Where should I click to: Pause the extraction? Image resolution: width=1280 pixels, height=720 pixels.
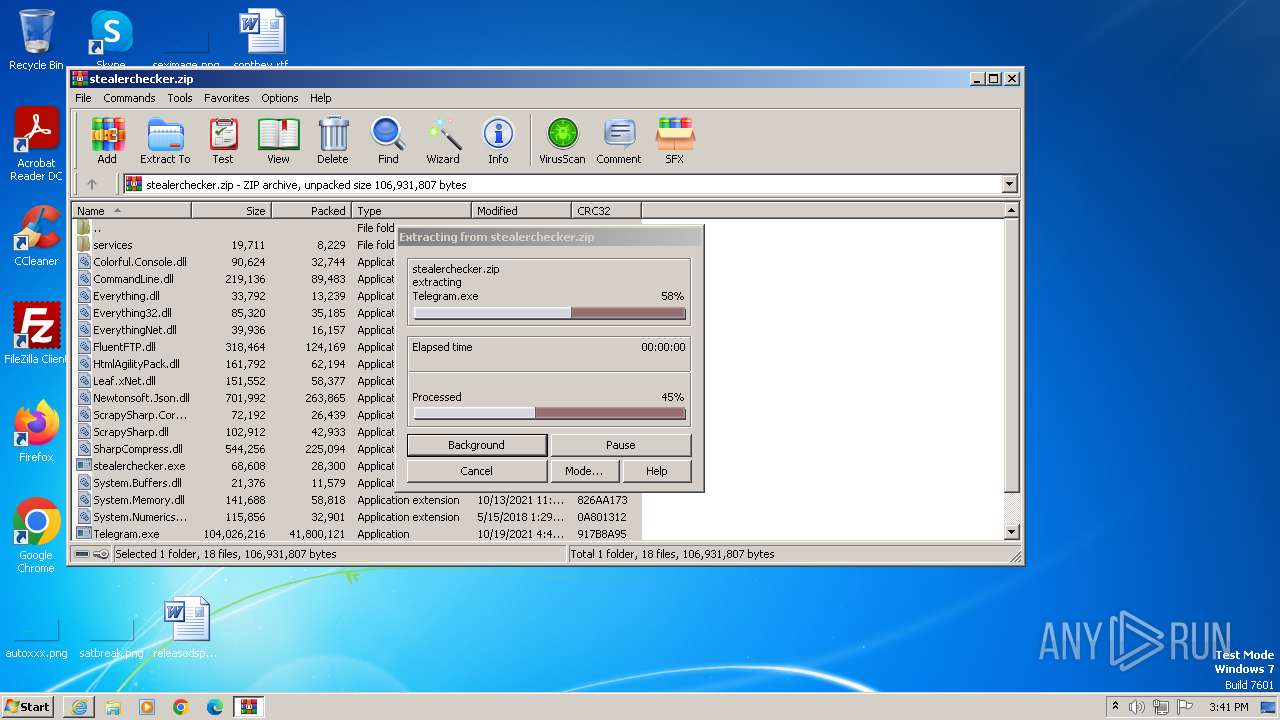tap(620, 445)
